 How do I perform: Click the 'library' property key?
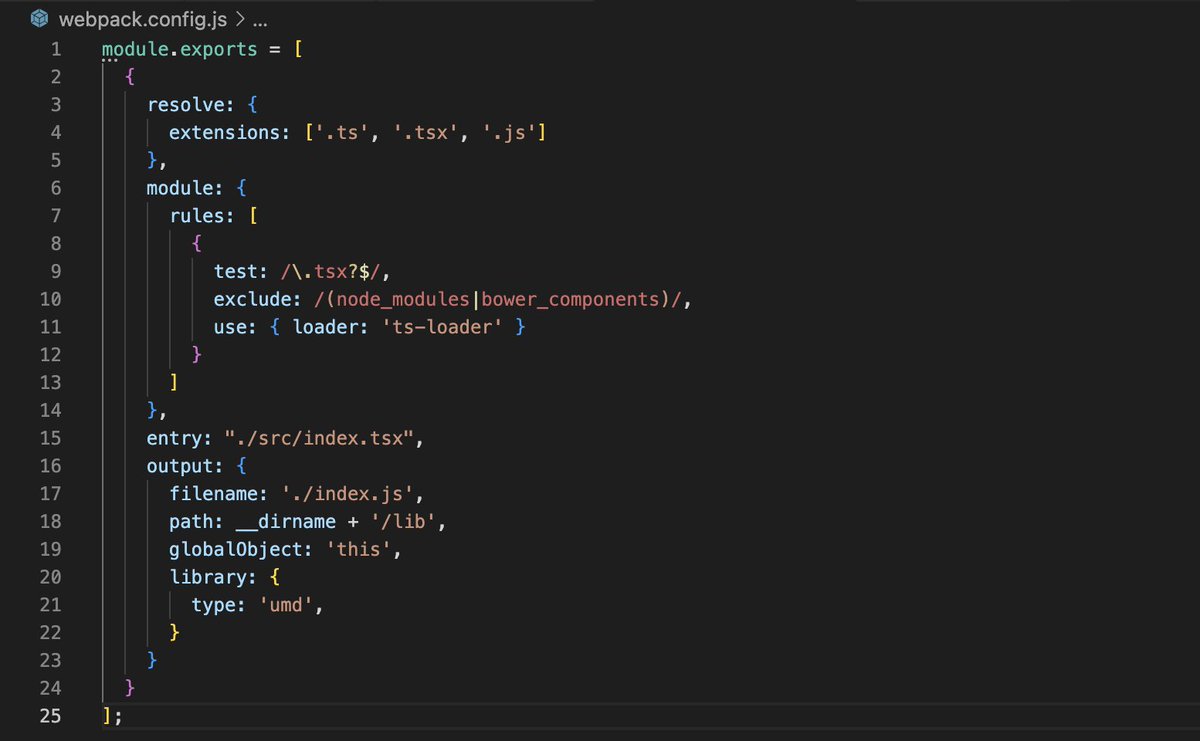pos(207,577)
